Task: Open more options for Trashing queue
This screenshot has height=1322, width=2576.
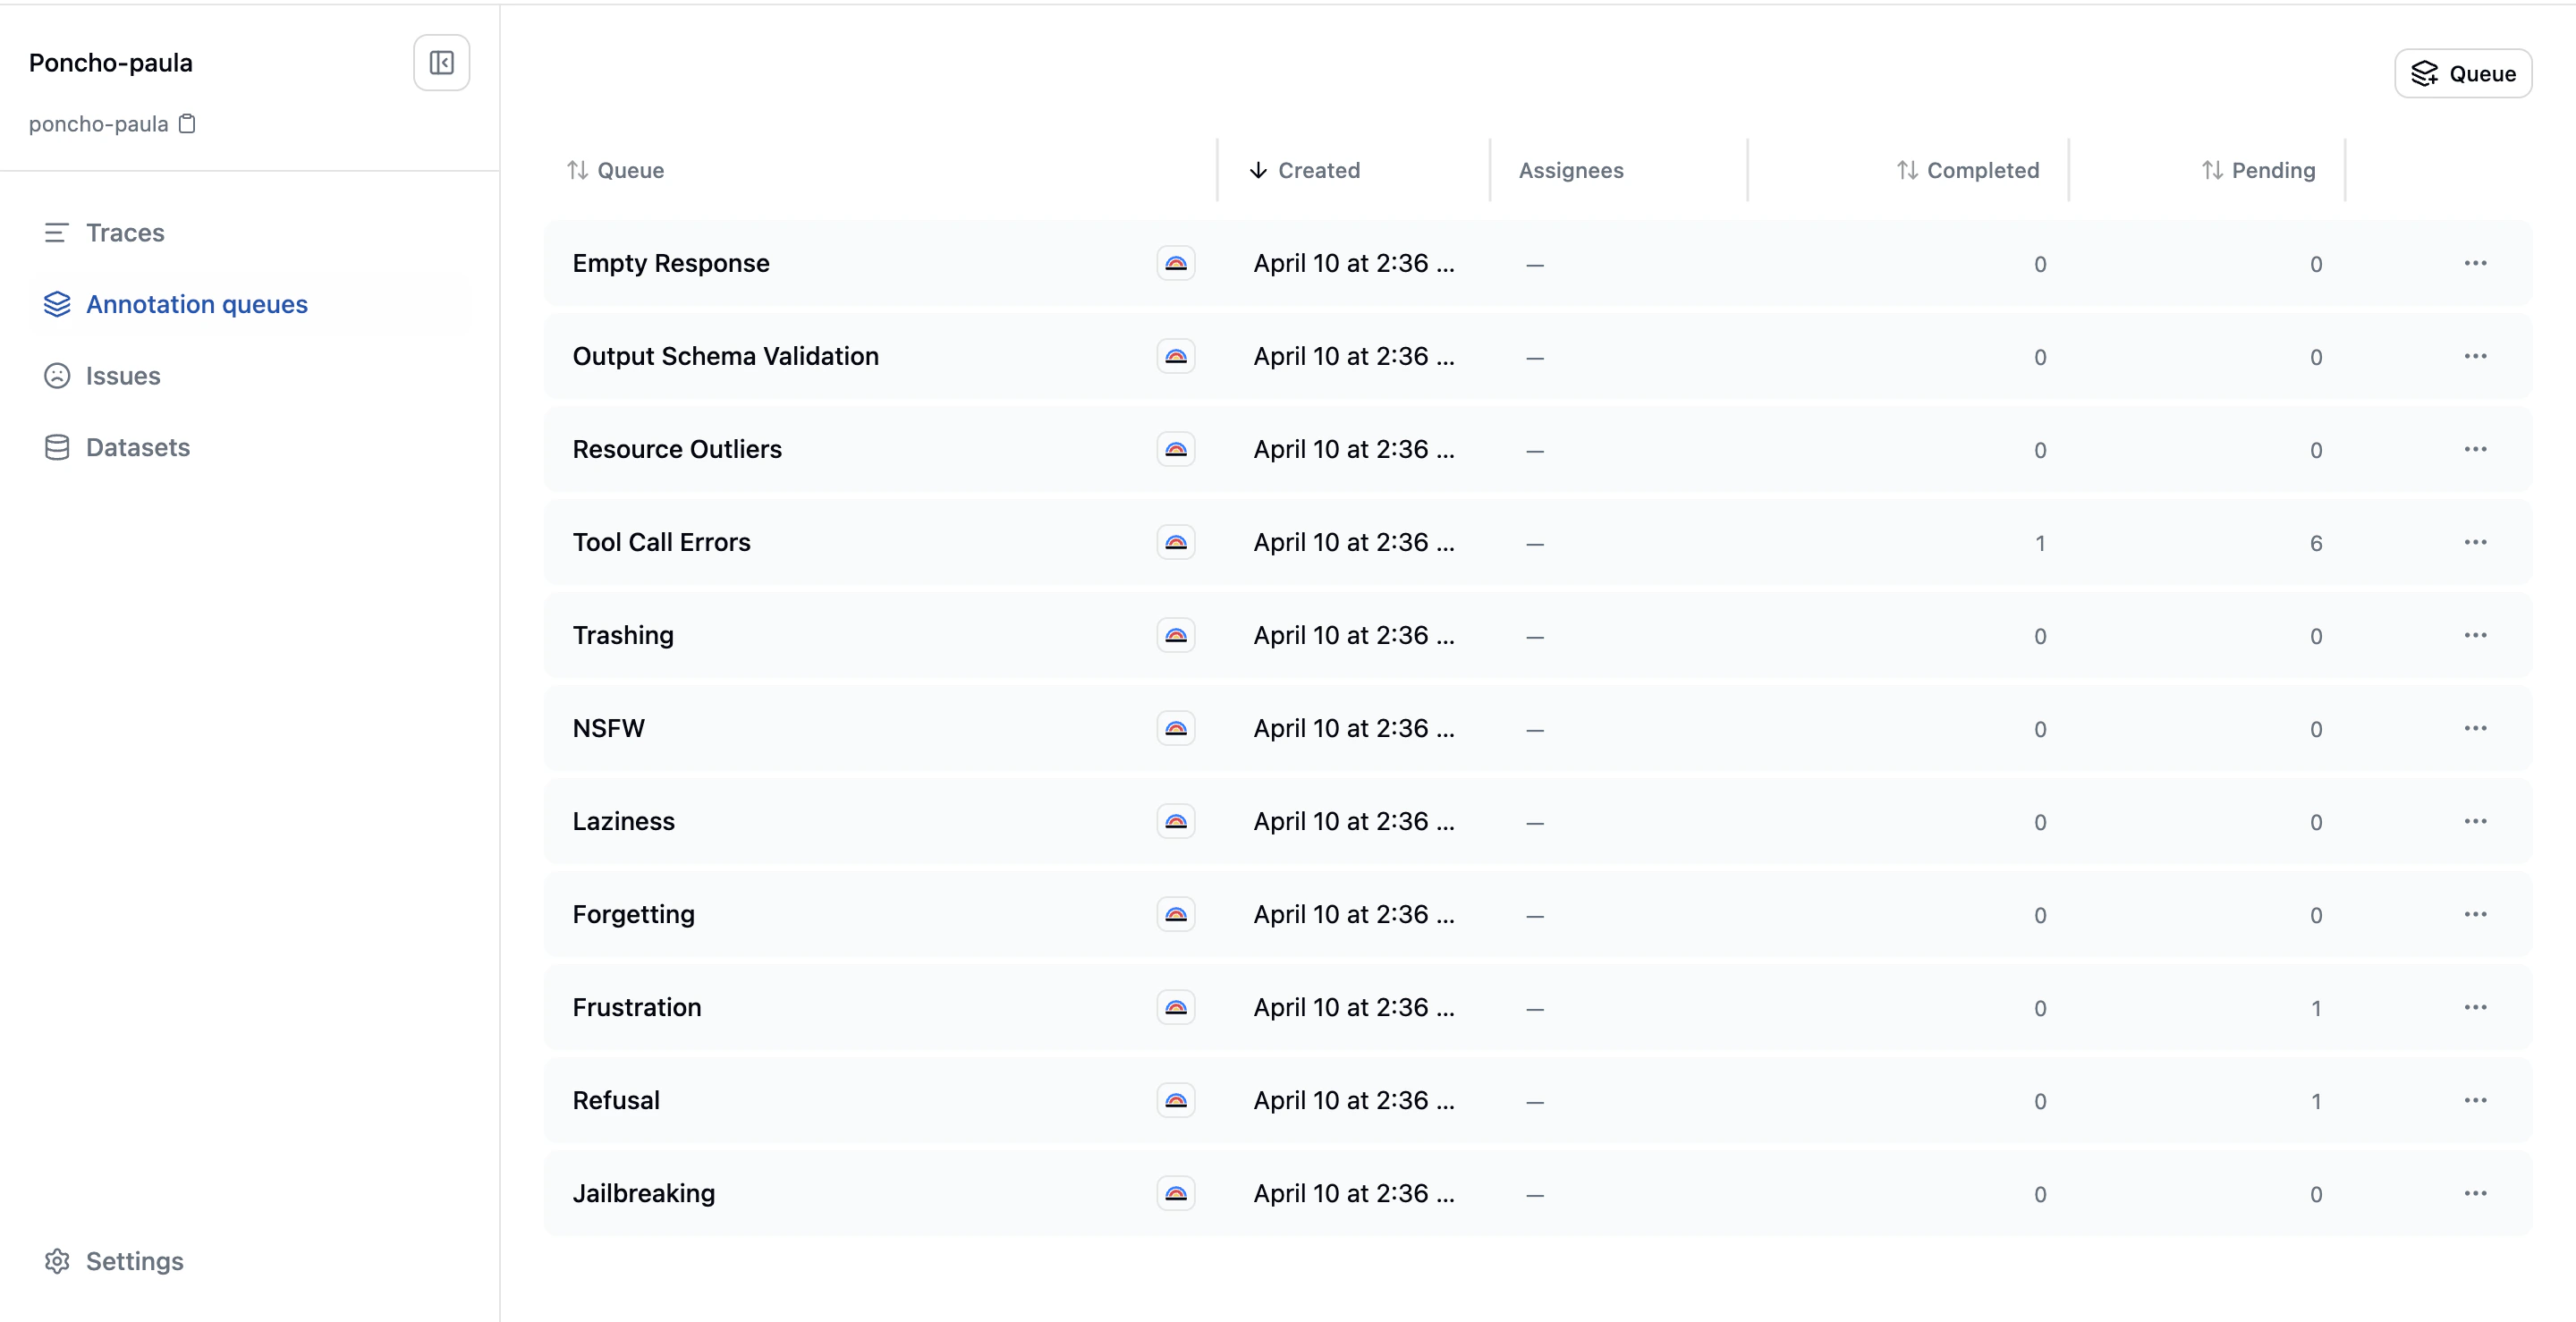Action: (x=2475, y=635)
